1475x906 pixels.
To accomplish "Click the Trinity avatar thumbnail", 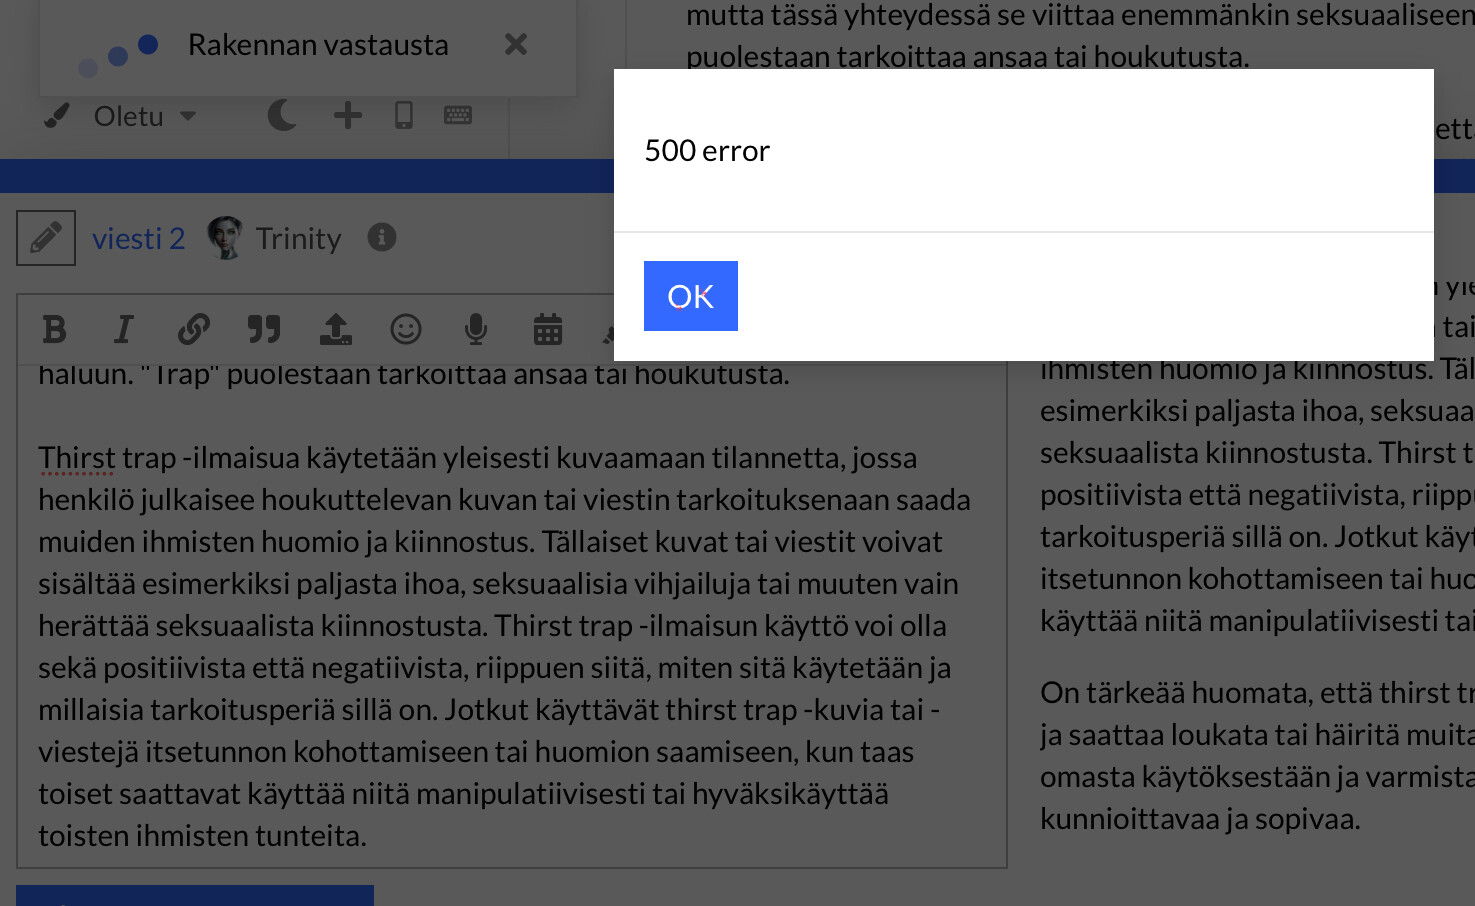I will tap(225, 238).
